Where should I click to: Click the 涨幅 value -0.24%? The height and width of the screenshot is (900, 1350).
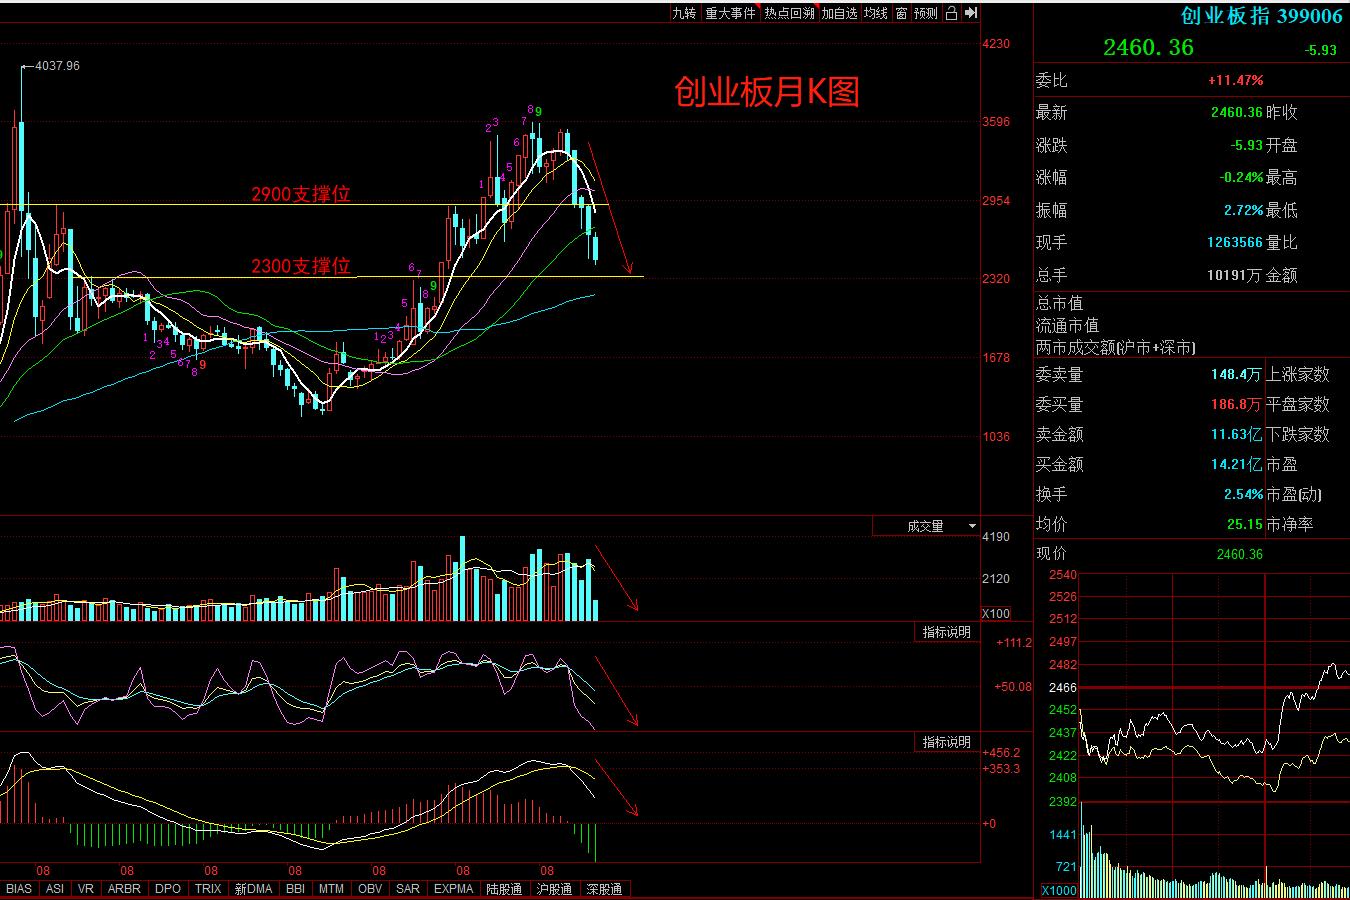coord(1241,177)
